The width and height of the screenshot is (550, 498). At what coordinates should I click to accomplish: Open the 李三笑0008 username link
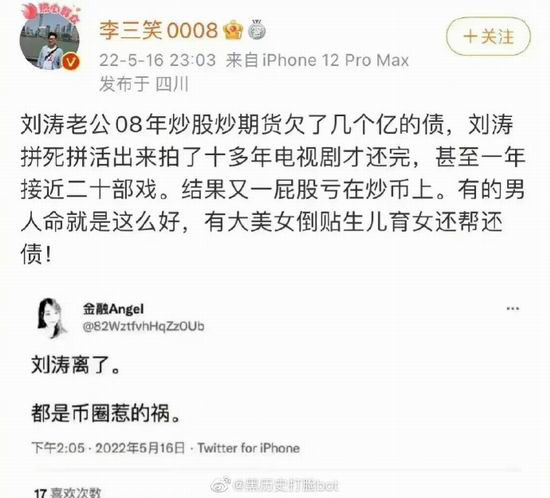159,30
